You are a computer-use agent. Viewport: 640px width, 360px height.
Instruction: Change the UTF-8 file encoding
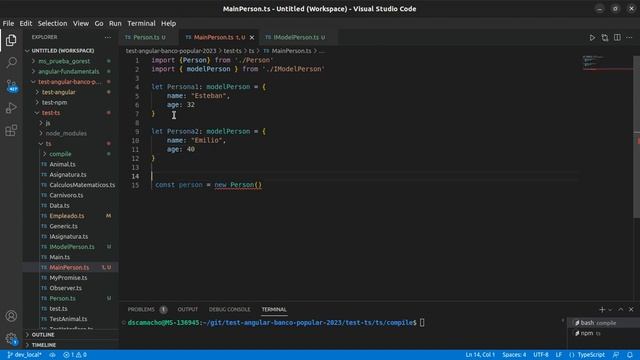click(541, 355)
